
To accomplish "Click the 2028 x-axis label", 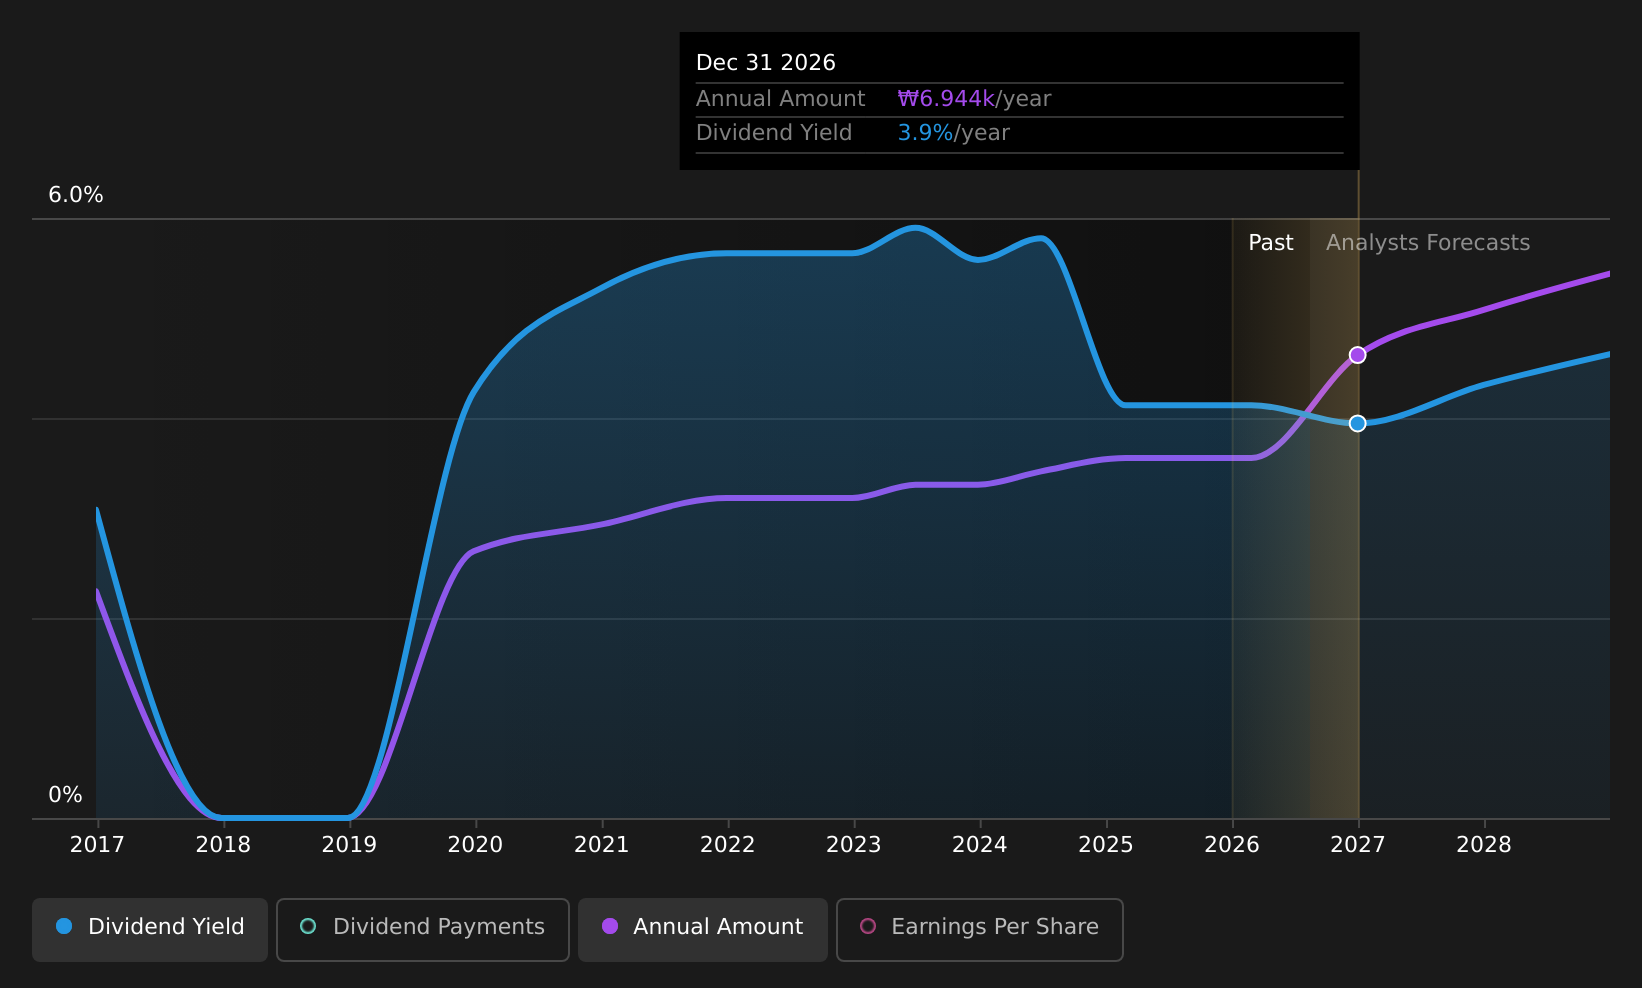I will (x=1483, y=845).
